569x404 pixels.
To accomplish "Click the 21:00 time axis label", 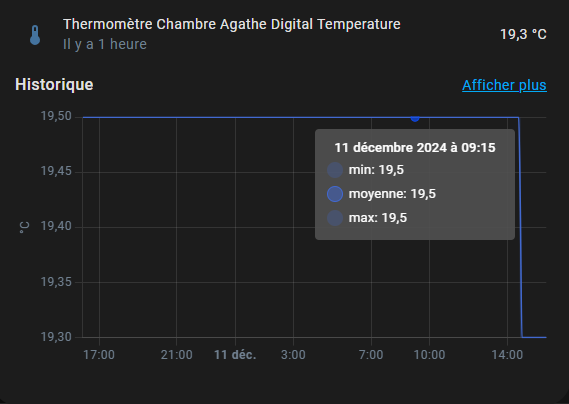I will pos(176,355).
